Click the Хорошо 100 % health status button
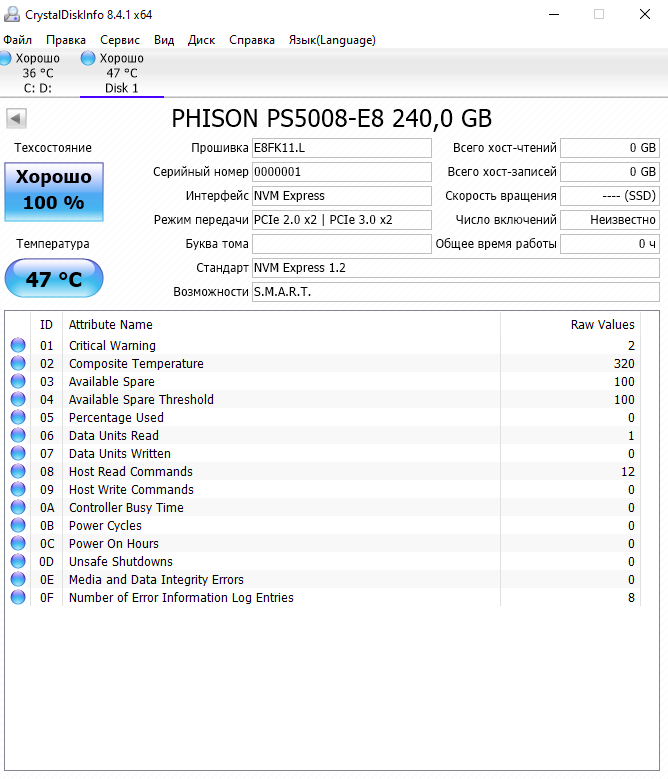Viewport: 668px width, 779px height. click(x=54, y=191)
